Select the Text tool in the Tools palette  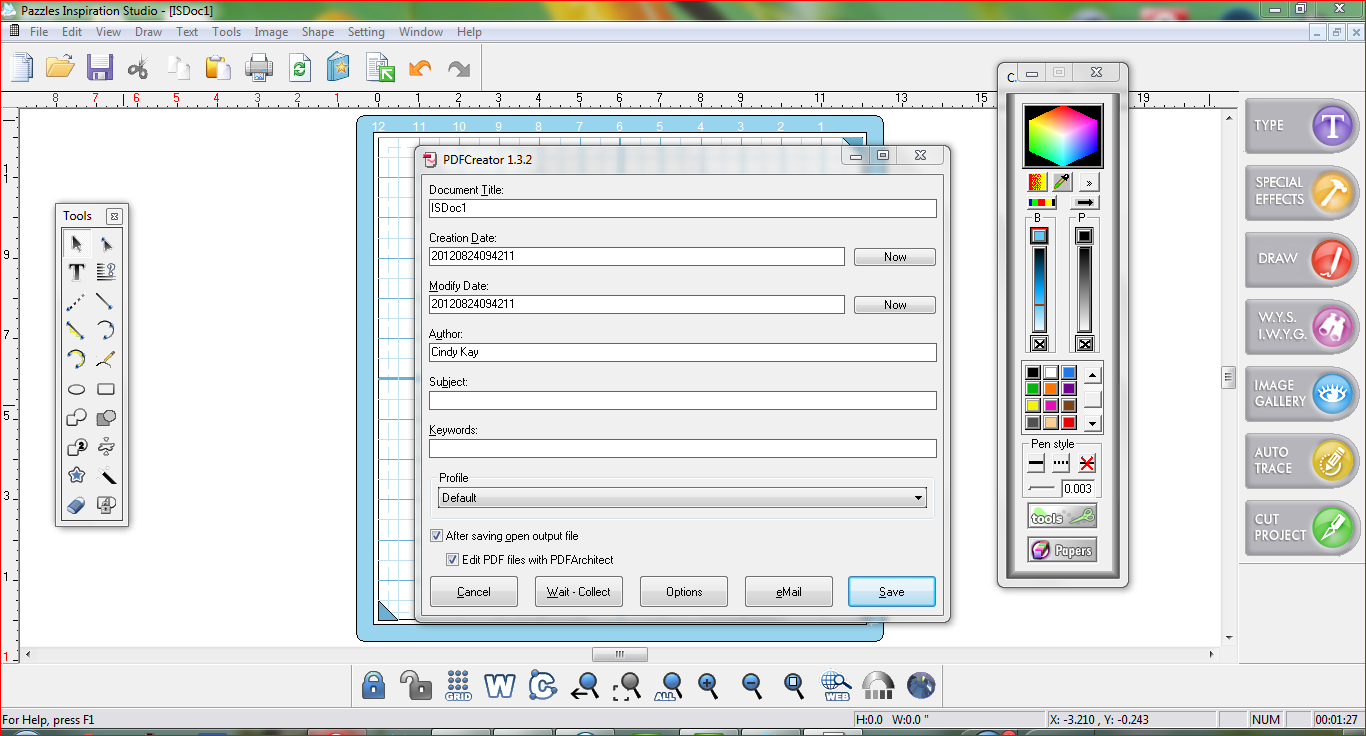(x=75, y=272)
